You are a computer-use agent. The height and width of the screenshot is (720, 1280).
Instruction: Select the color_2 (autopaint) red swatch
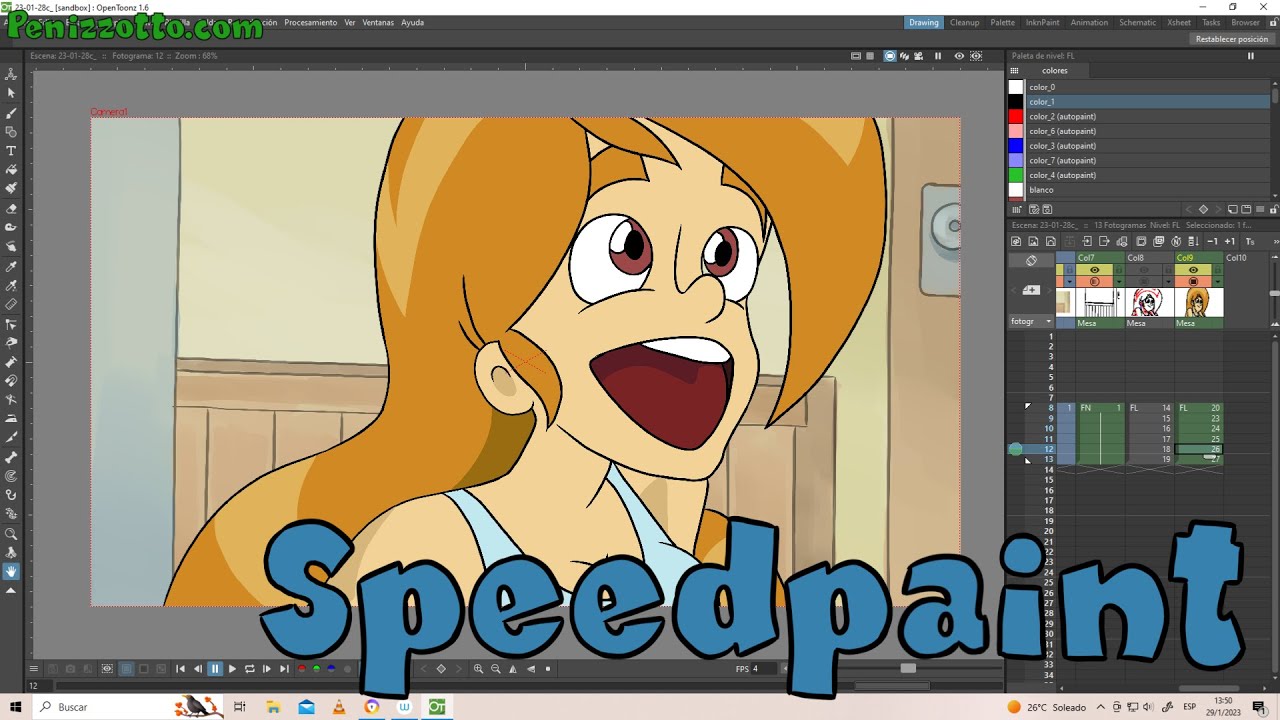[1016, 116]
